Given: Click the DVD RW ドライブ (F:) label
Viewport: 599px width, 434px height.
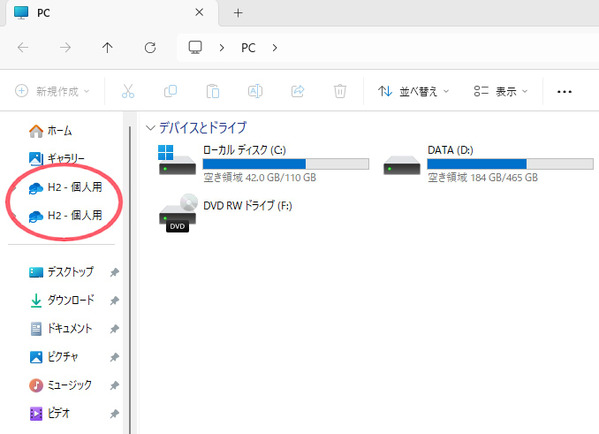Looking at the screenshot, I should click(248, 206).
